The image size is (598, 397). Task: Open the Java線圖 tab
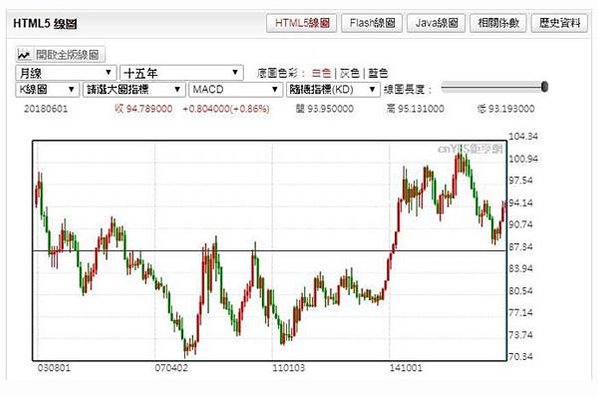point(436,23)
